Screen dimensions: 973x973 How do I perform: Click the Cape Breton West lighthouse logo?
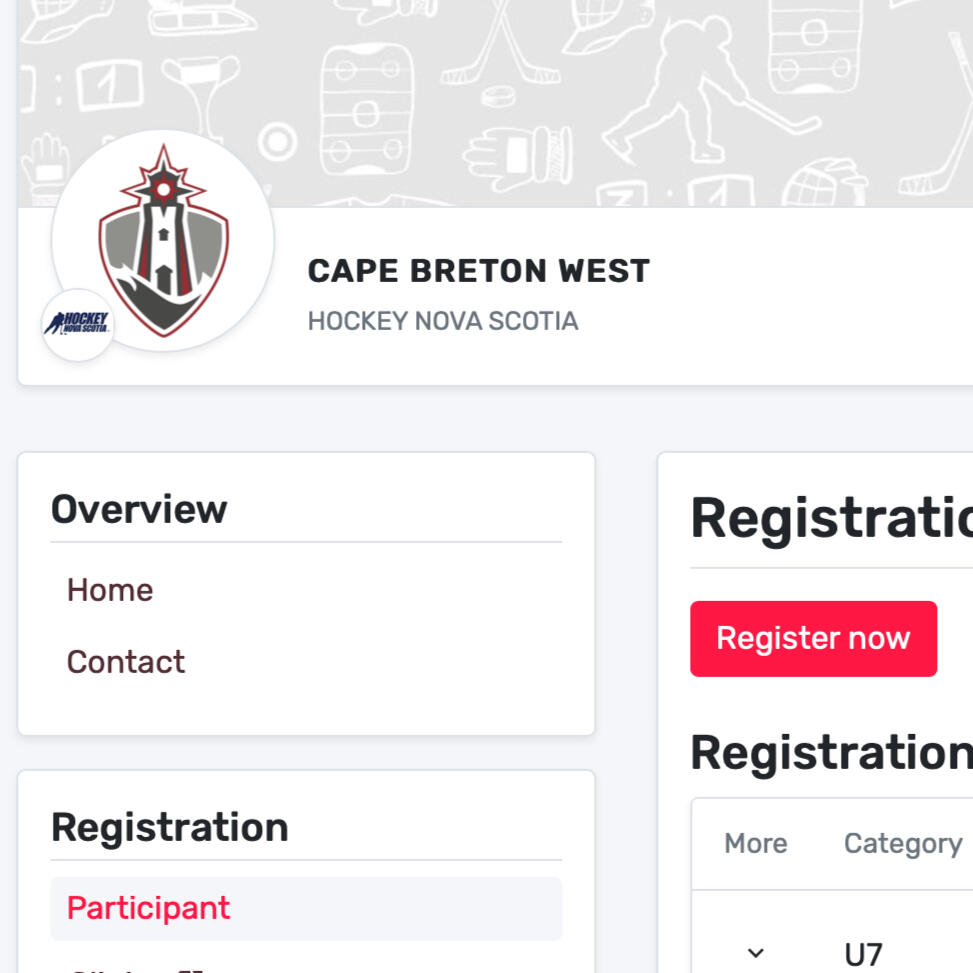point(163,241)
